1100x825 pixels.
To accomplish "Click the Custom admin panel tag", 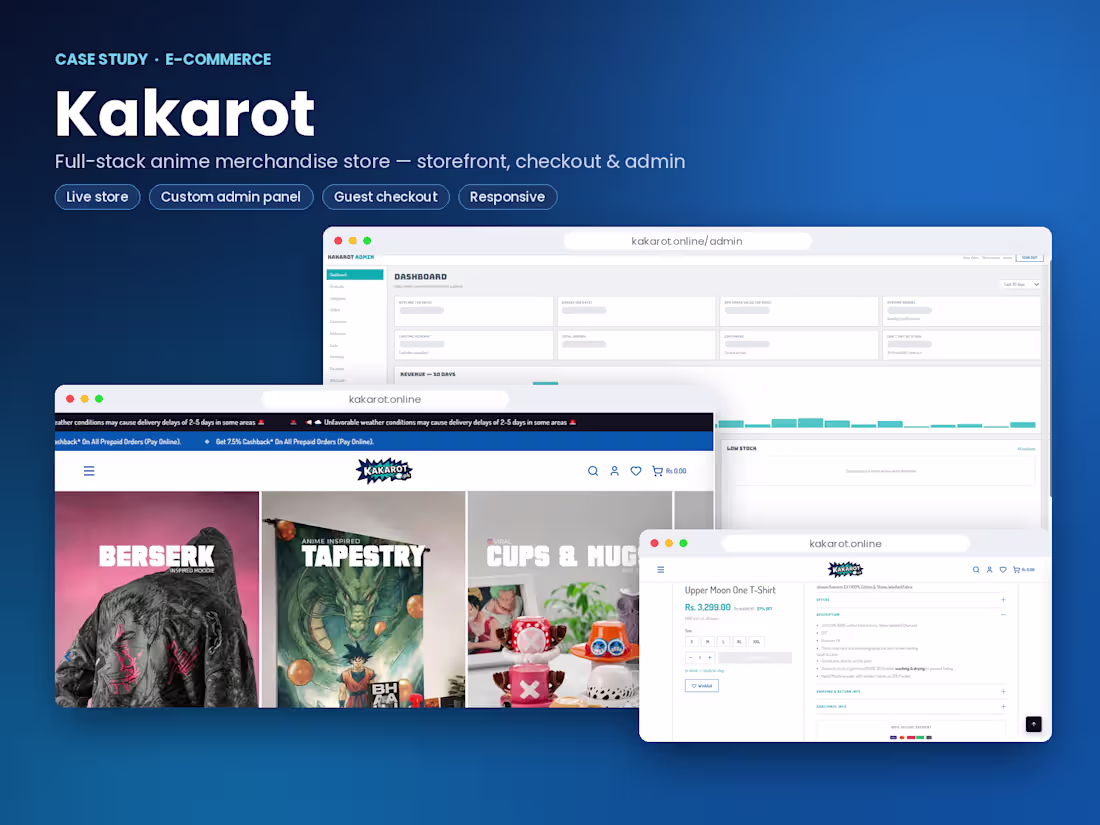I will (231, 197).
